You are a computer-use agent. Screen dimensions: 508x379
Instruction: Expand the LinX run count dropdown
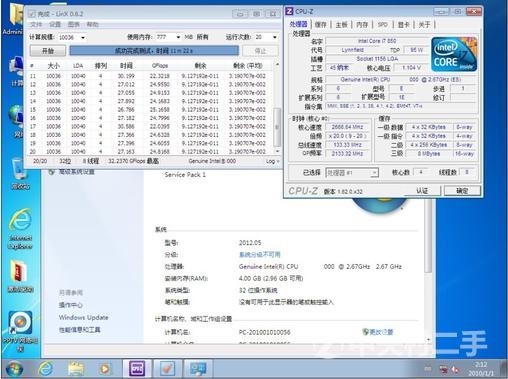pyautogui.click(x=275, y=37)
